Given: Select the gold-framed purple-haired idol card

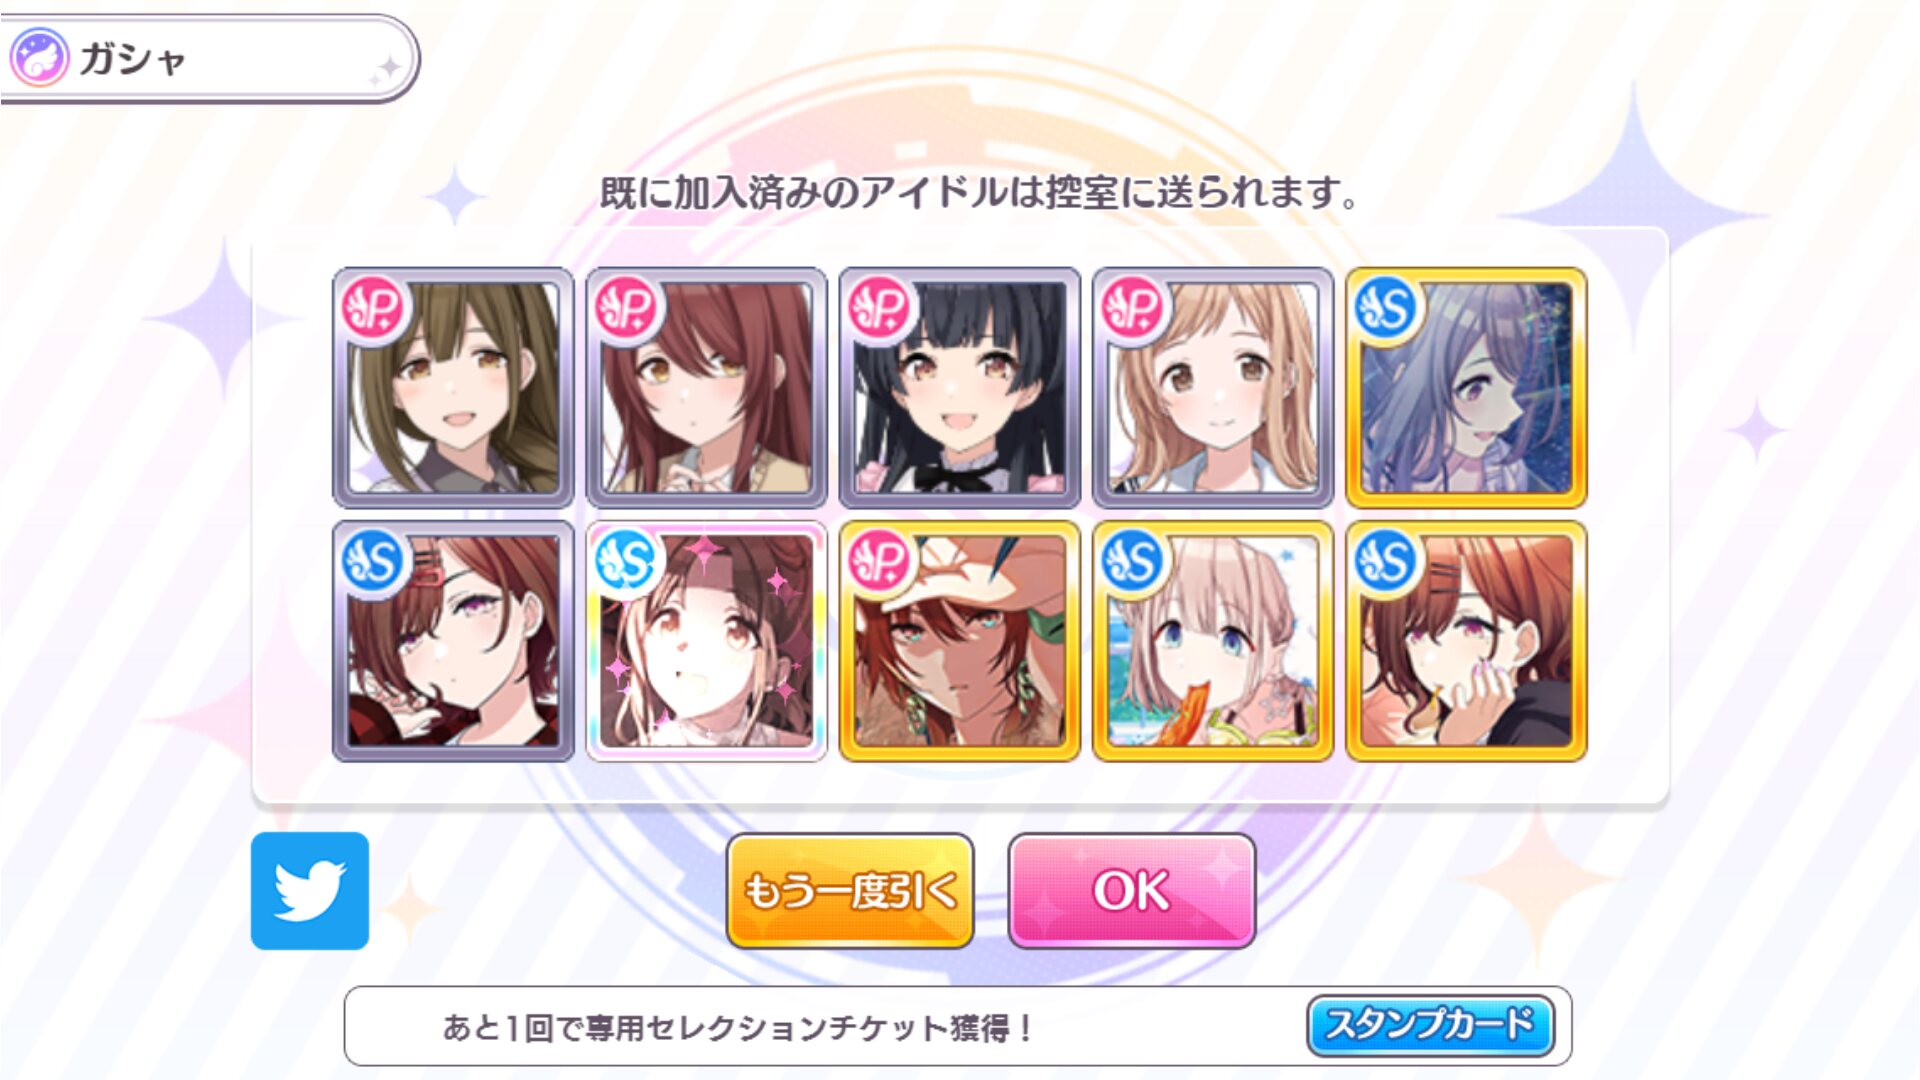Looking at the screenshot, I should coord(1466,387).
